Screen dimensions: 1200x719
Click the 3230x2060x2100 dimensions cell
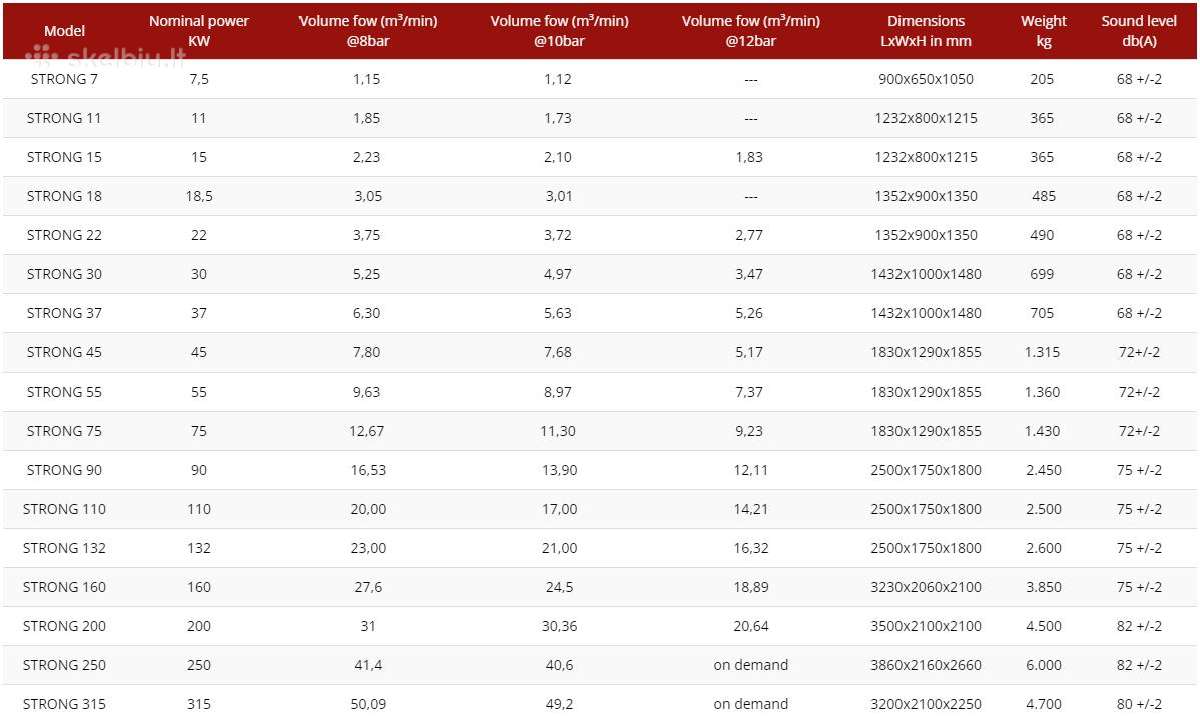point(925,587)
